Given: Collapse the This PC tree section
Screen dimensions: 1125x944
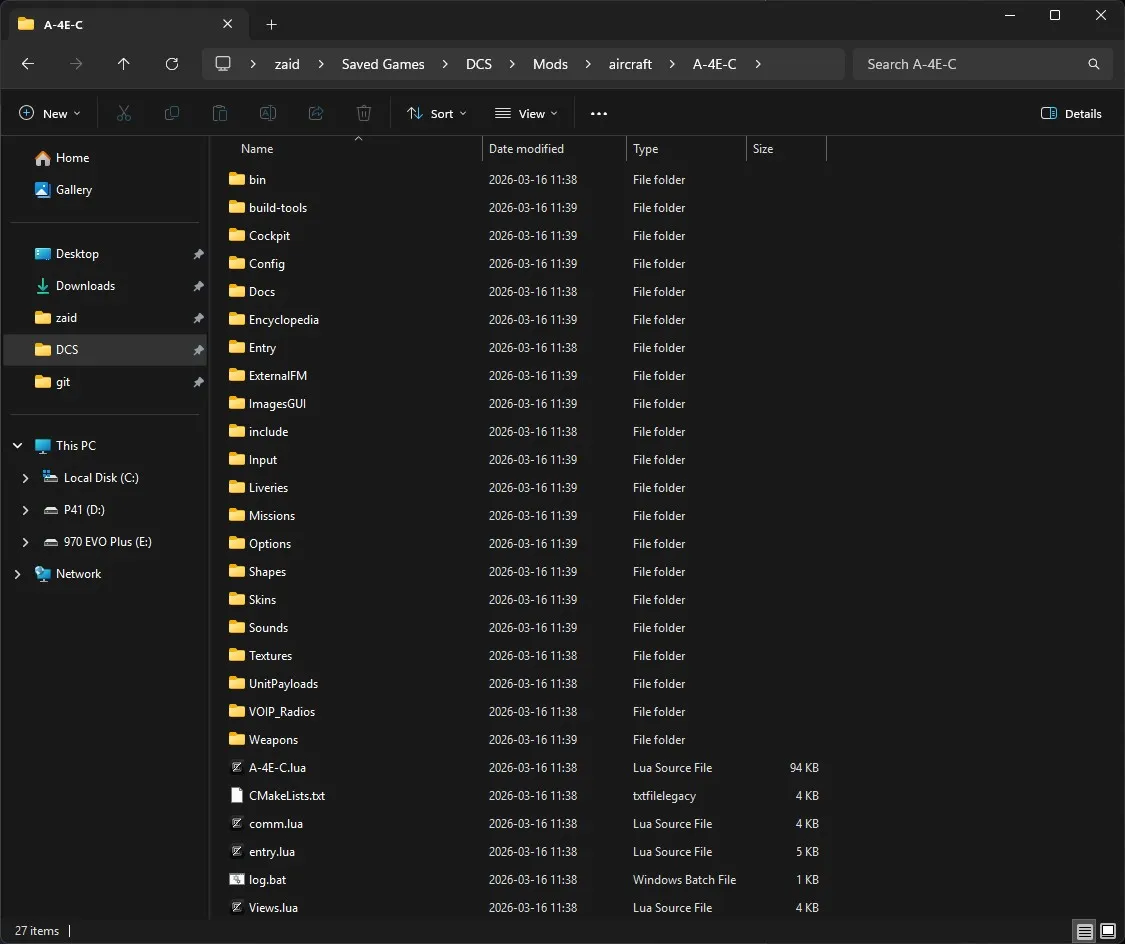Looking at the screenshot, I should [16, 445].
